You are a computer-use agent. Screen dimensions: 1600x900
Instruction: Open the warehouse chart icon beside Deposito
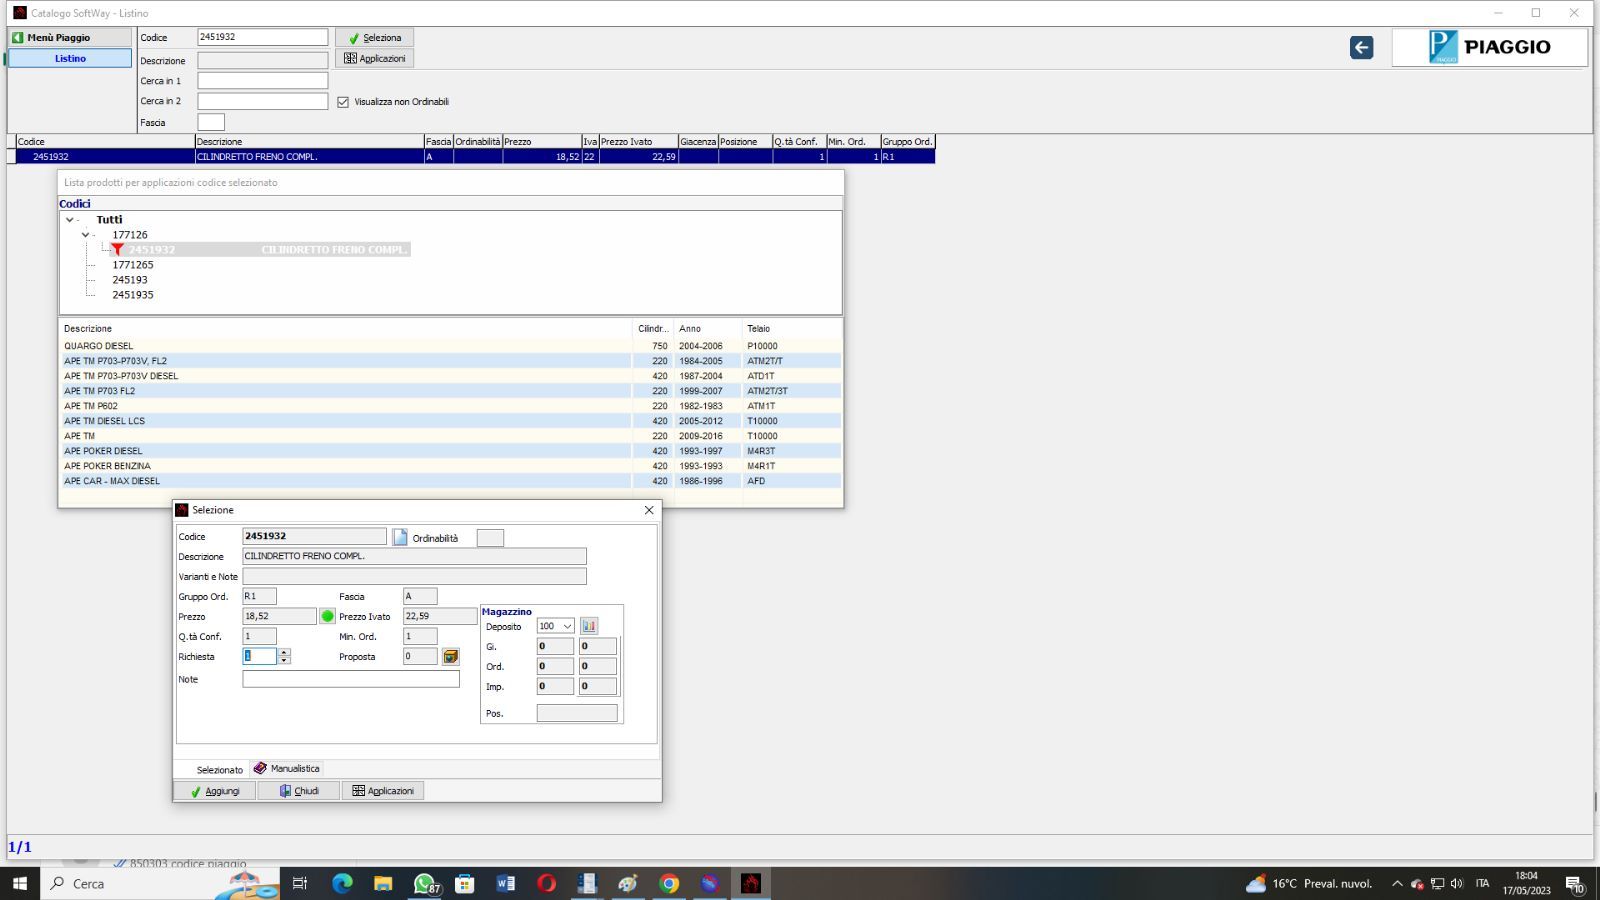(589, 626)
